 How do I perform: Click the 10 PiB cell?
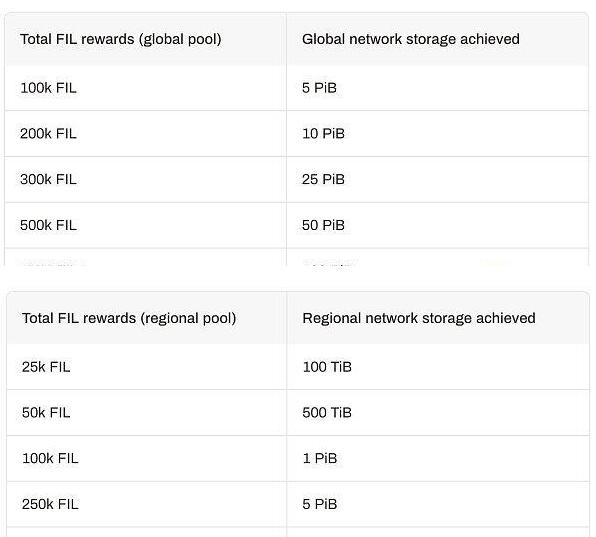437,134
